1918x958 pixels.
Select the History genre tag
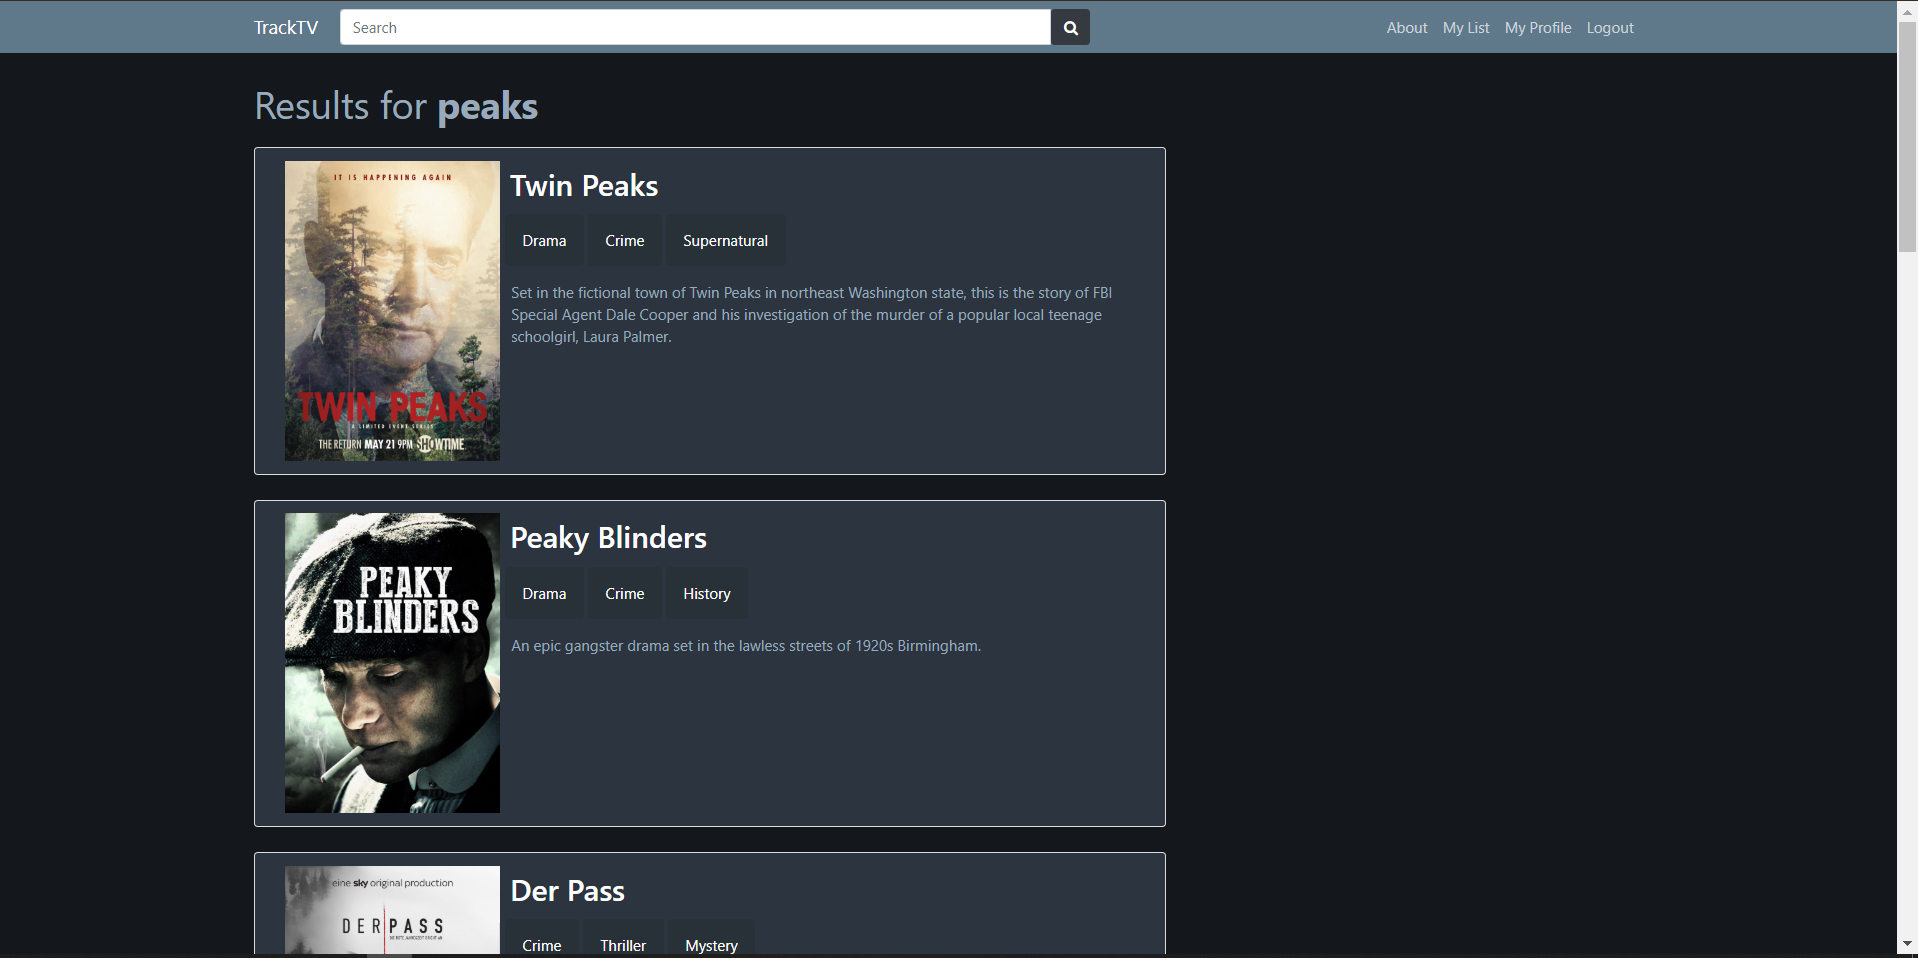point(707,594)
